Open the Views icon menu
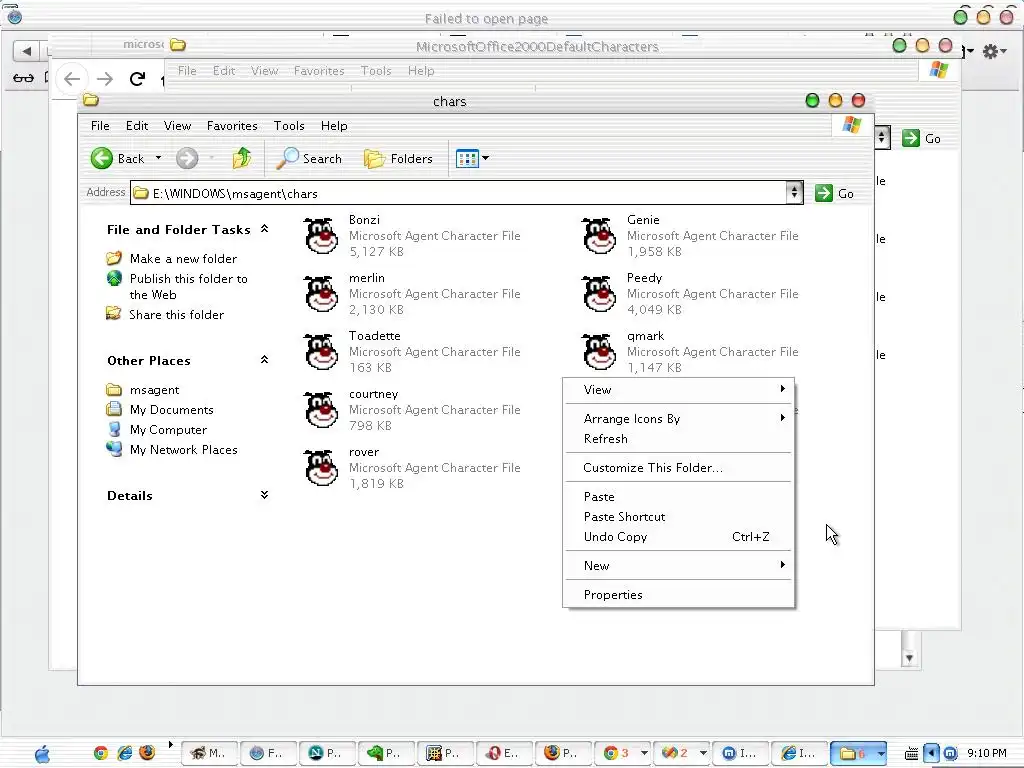The height and width of the screenshot is (768, 1024). pyautogui.click(x=472, y=158)
